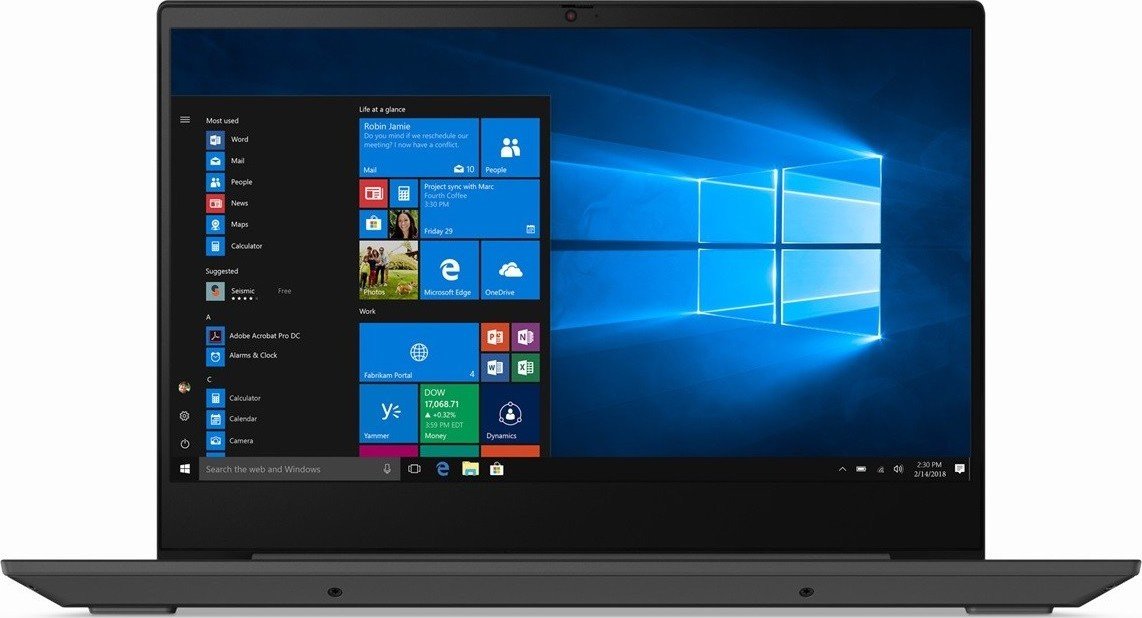Open Store from the taskbar
The width and height of the screenshot is (1142, 618).
click(x=497, y=470)
